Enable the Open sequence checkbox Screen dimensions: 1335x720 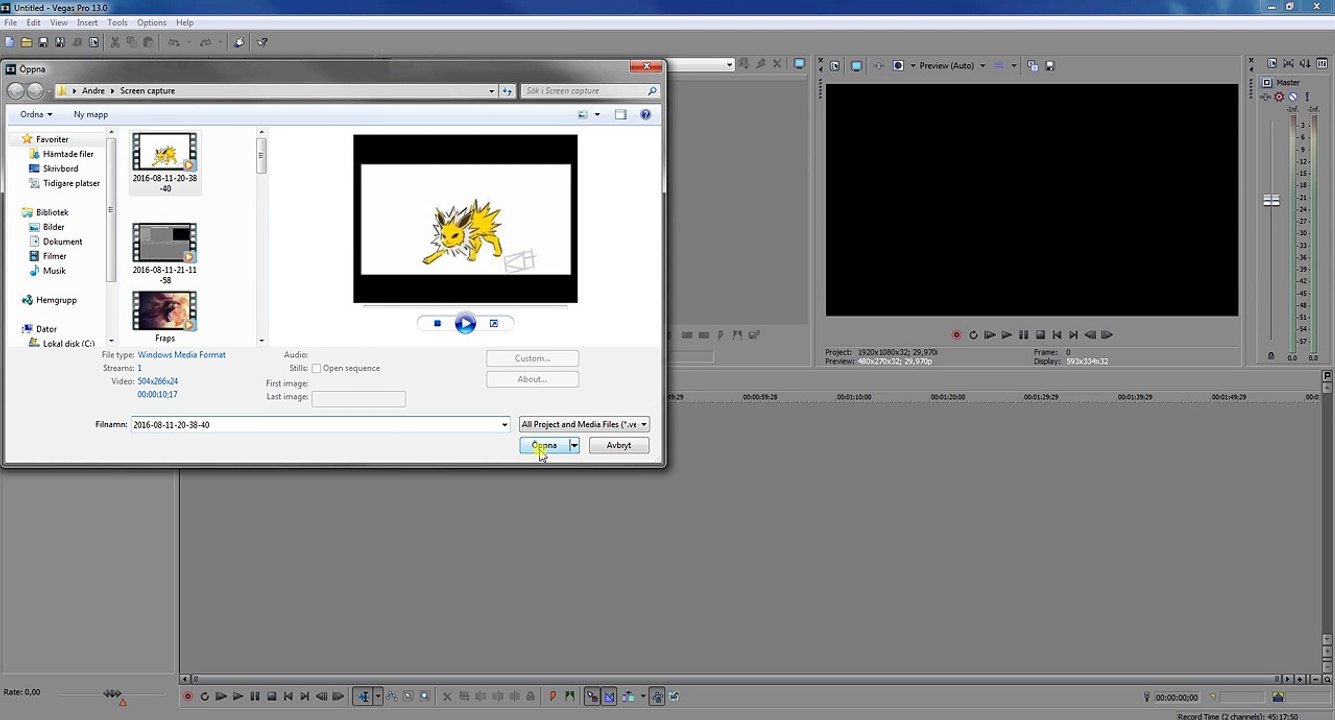point(316,368)
